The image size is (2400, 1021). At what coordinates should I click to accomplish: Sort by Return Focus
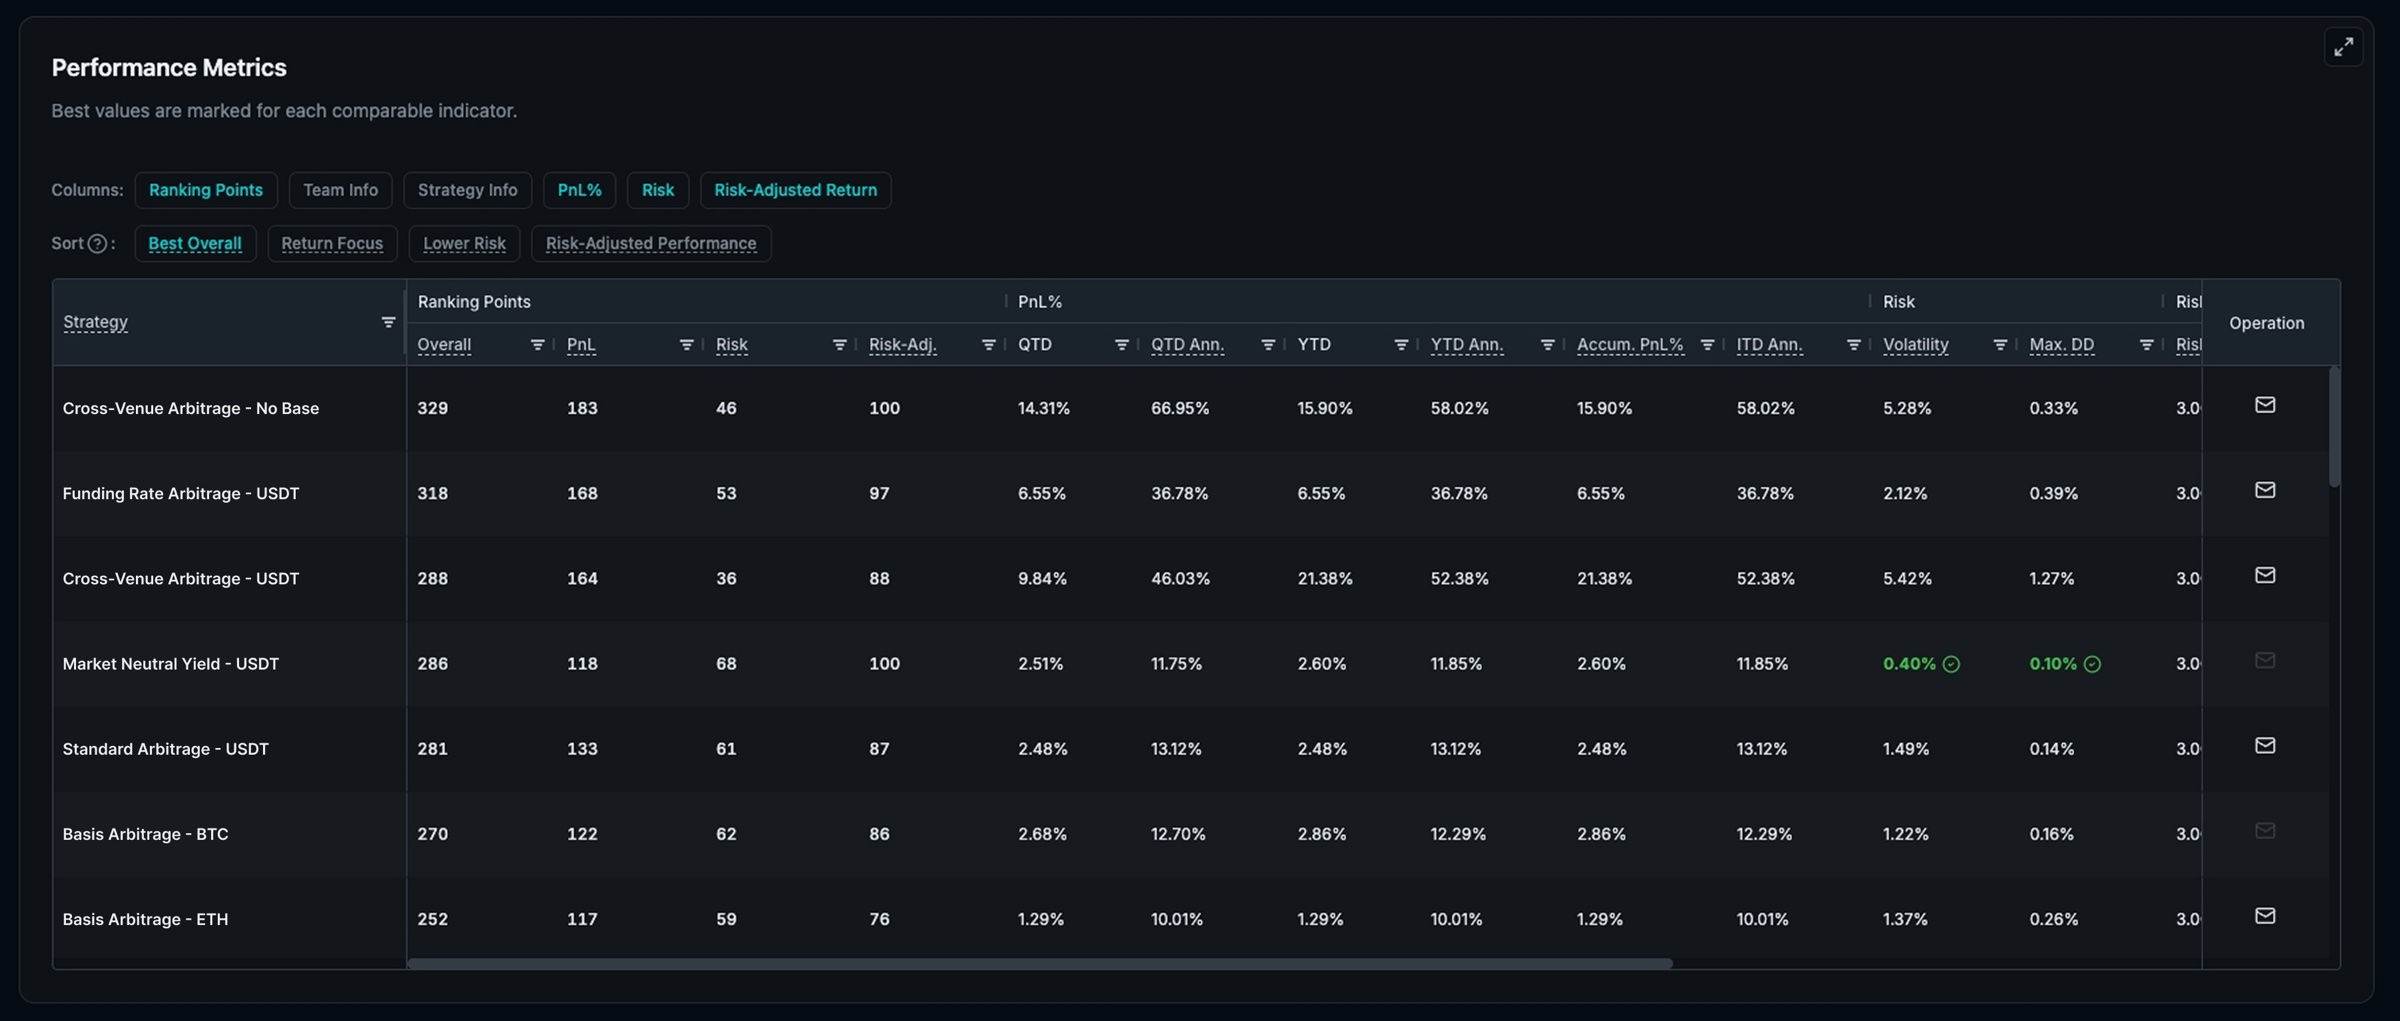click(332, 243)
